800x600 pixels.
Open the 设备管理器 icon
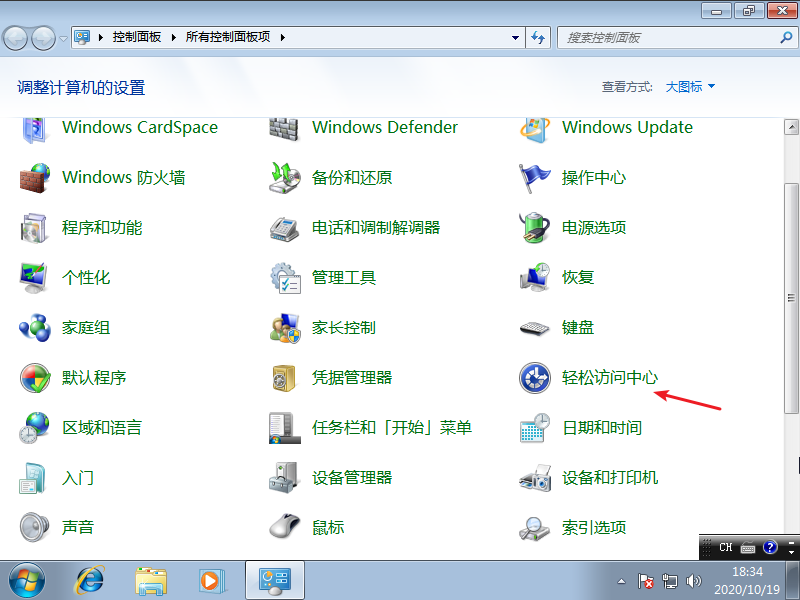[x=285, y=478]
